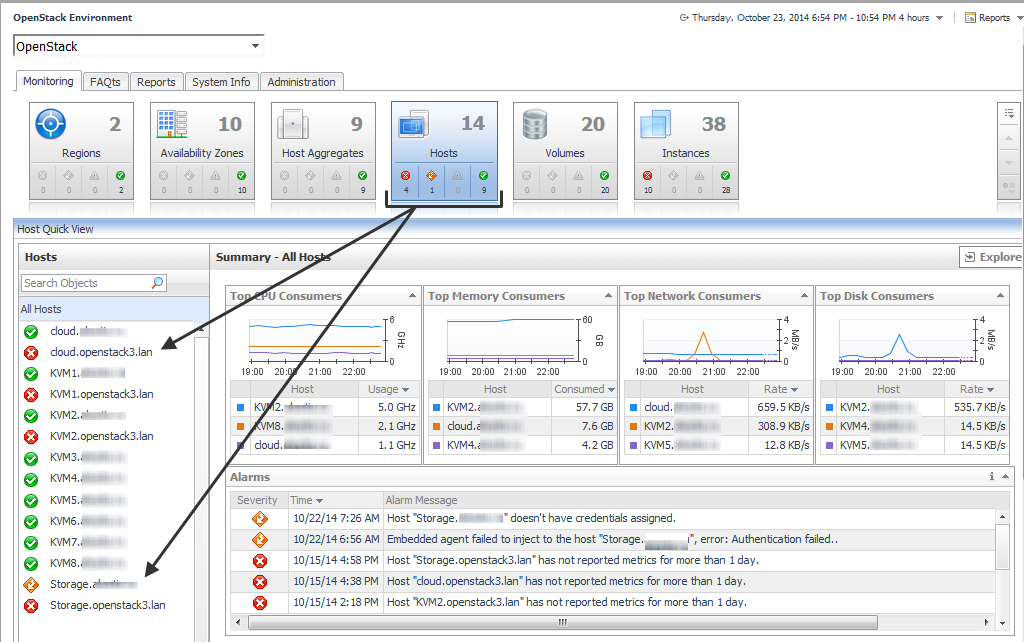Sort Network table by Rate column
Screen dimensions: 1024x642
(780, 389)
